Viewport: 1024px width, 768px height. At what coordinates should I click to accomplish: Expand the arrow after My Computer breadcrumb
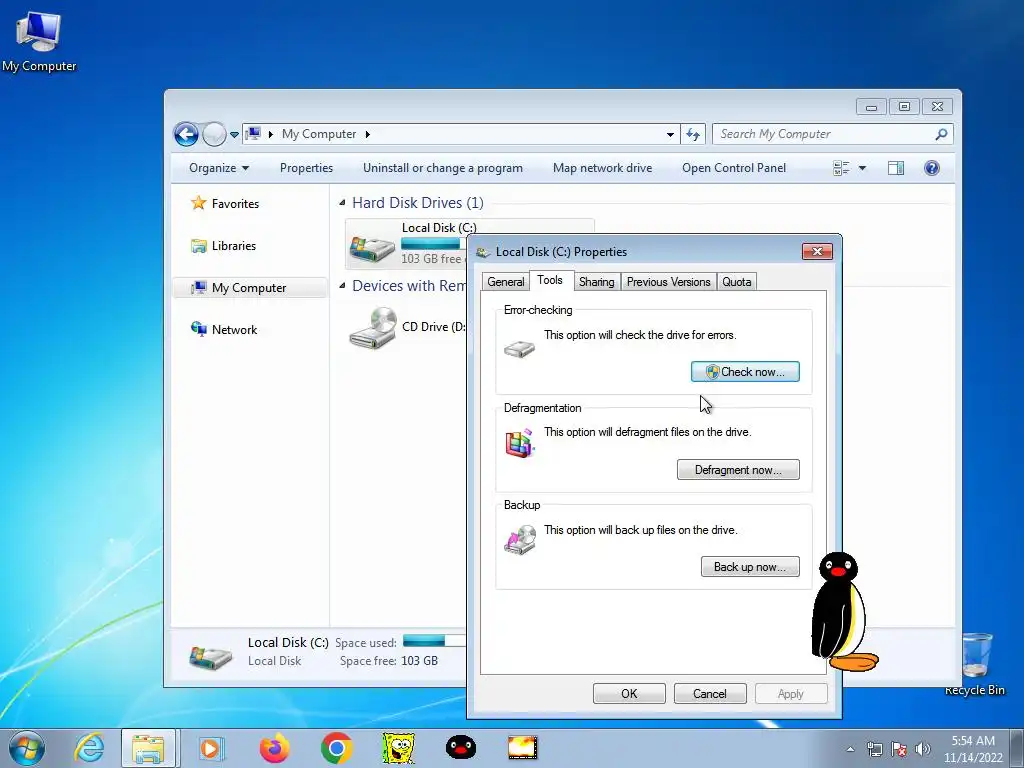point(368,135)
